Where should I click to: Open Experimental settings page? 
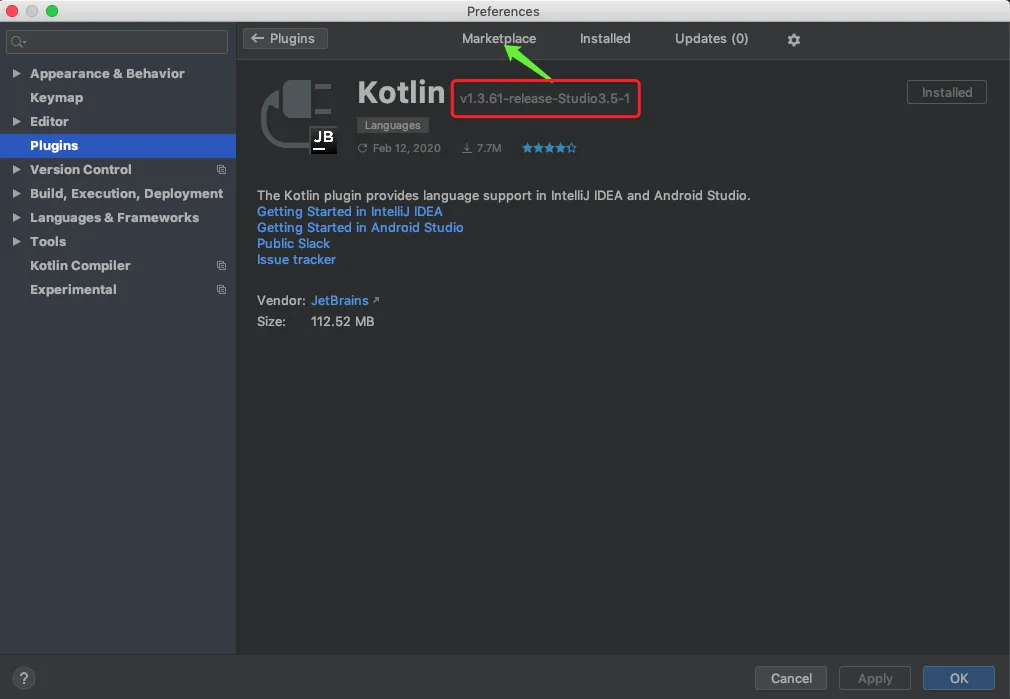point(73,289)
